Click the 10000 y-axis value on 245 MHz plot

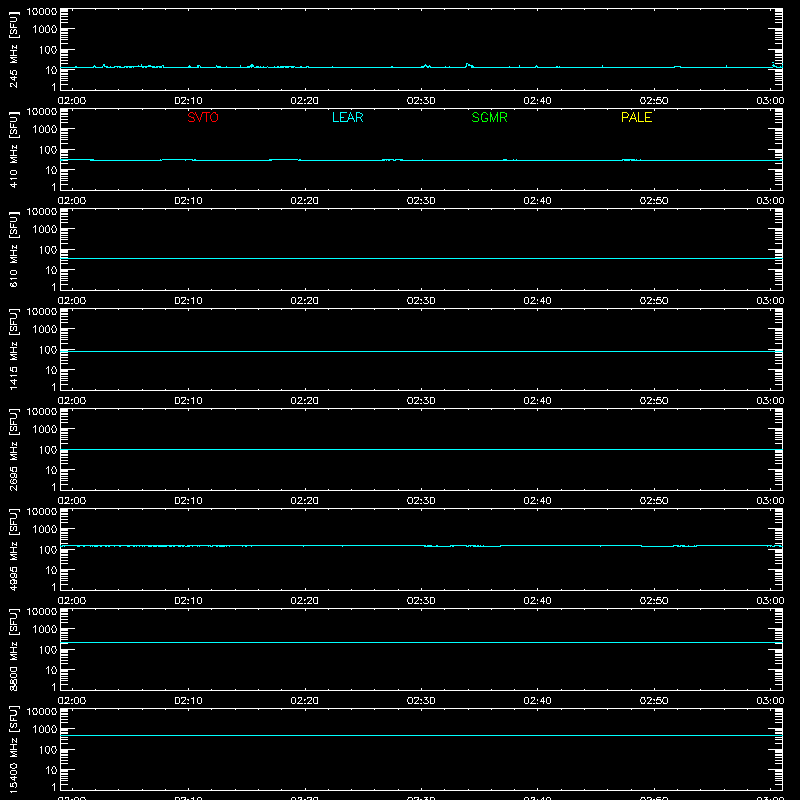pos(42,12)
